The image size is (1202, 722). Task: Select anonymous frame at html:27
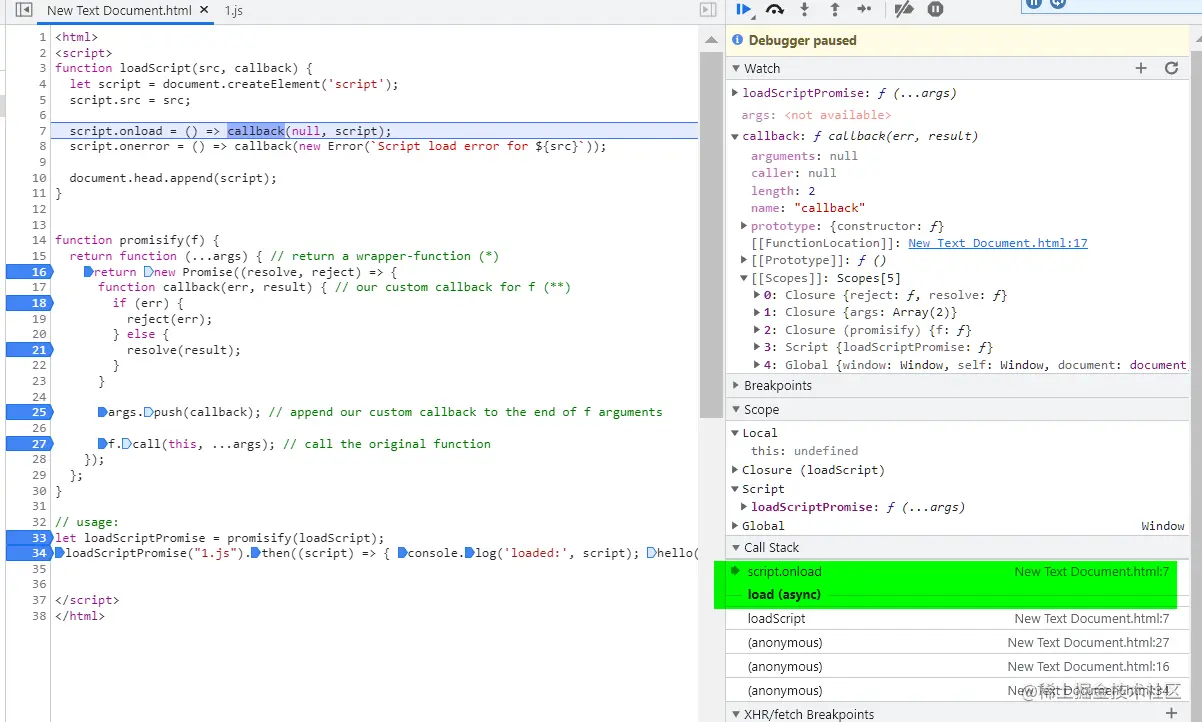click(x=957, y=643)
